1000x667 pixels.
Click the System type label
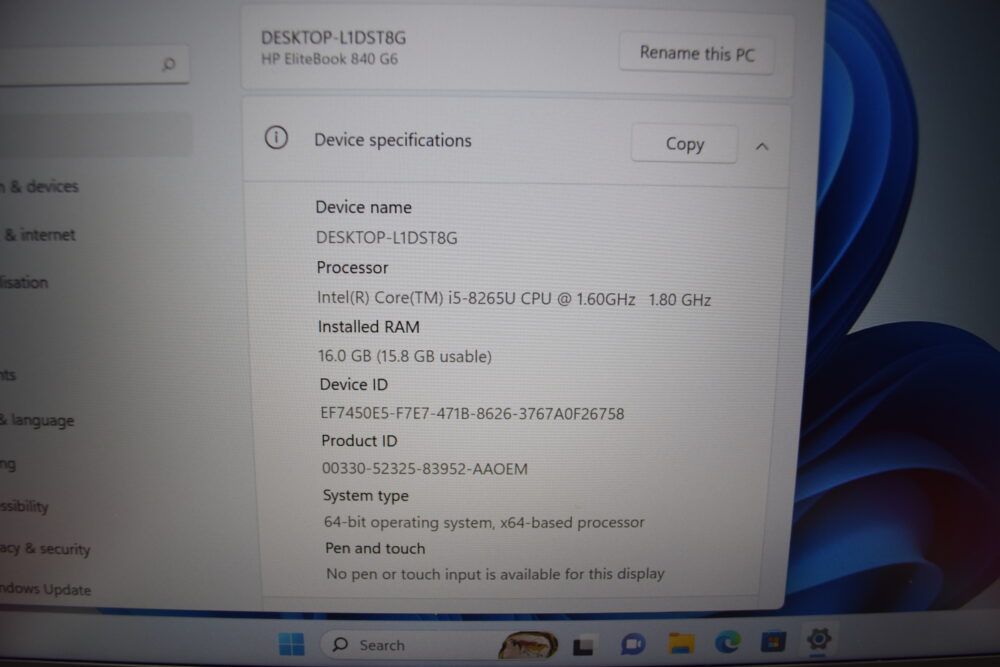(365, 495)
